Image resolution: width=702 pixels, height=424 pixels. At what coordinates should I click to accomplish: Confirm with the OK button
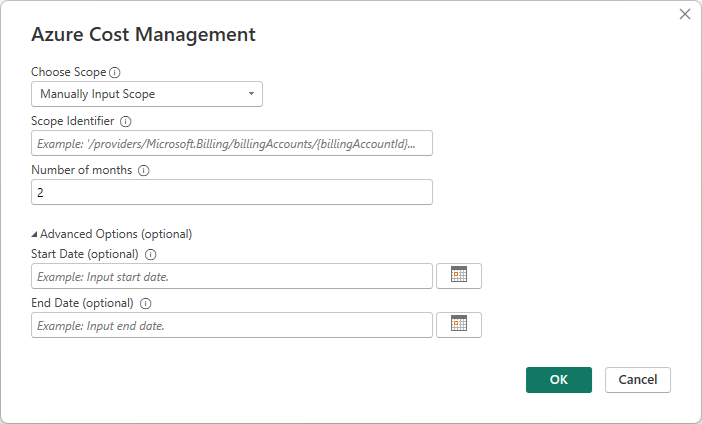tap(558, 380)
